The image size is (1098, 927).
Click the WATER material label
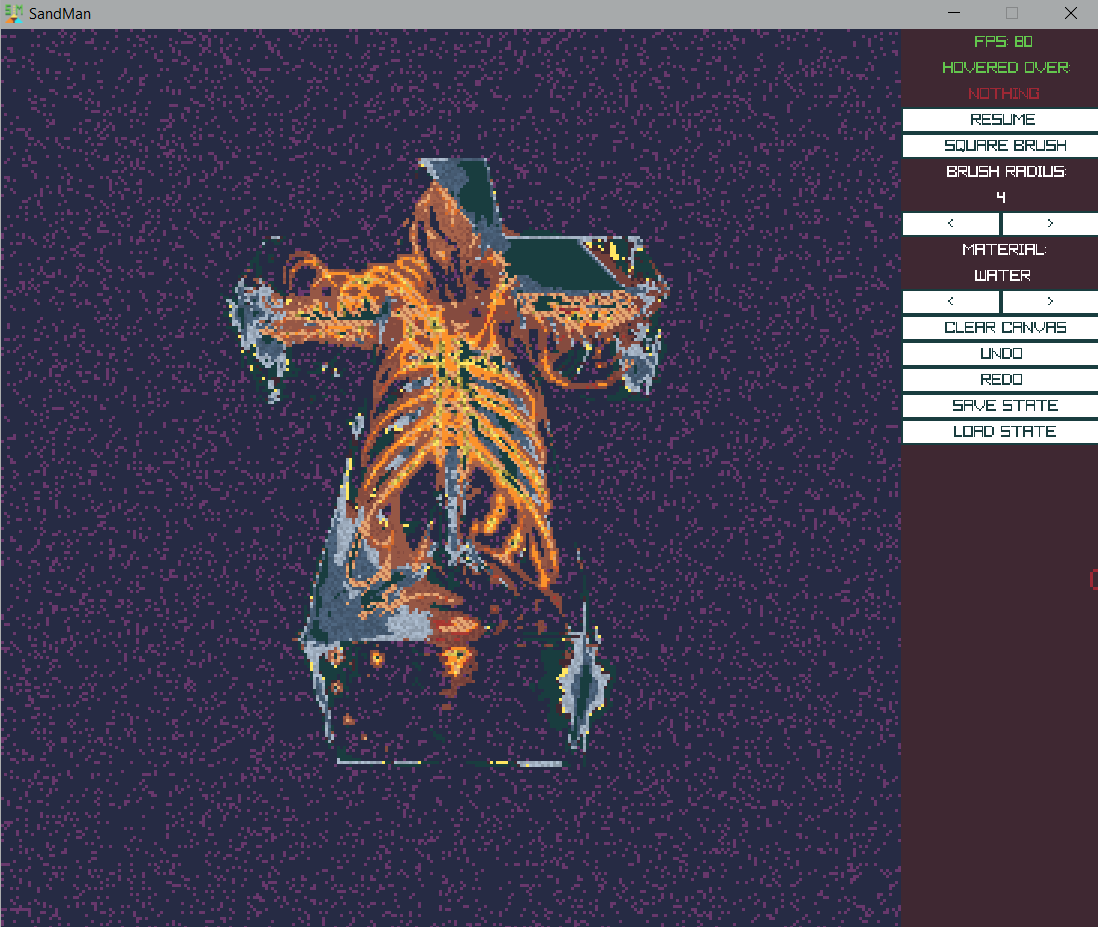[x=1001, y=276]
